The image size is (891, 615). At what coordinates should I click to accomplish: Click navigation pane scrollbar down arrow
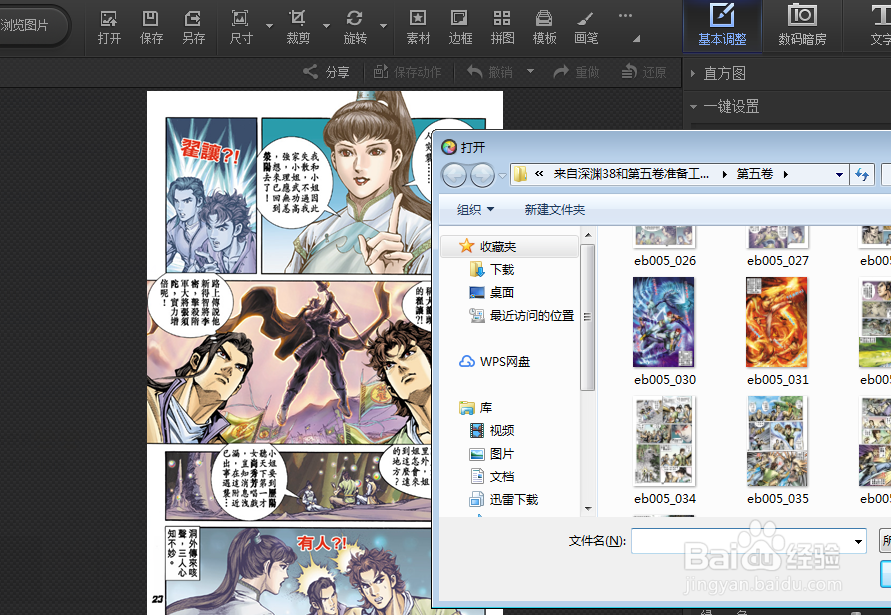[x=588, y=509]
